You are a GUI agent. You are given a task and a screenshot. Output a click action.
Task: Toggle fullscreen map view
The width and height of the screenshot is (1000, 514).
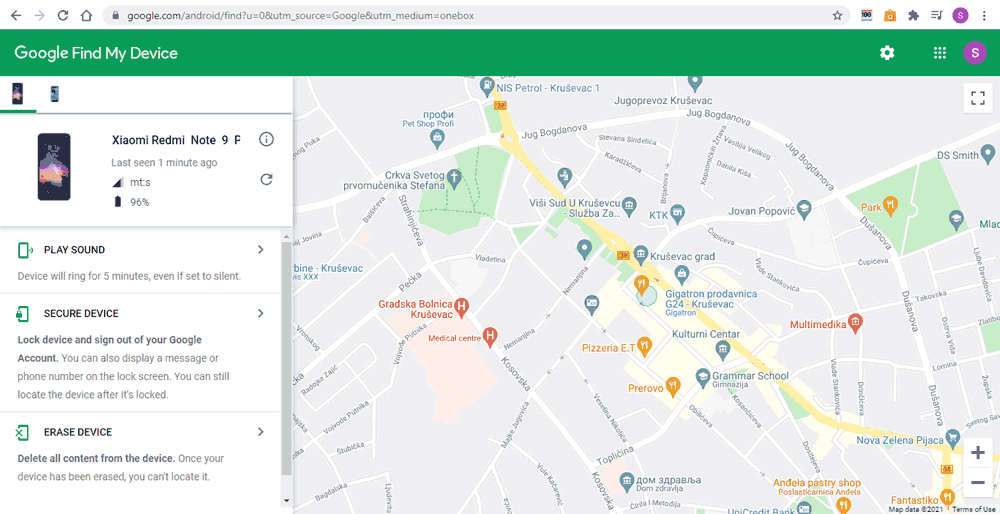point(978,98)
